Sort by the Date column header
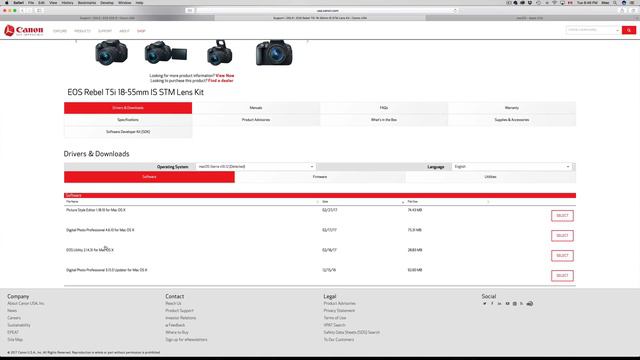Image resolution: width=640 pixels, height=360 pixels. 325,202
